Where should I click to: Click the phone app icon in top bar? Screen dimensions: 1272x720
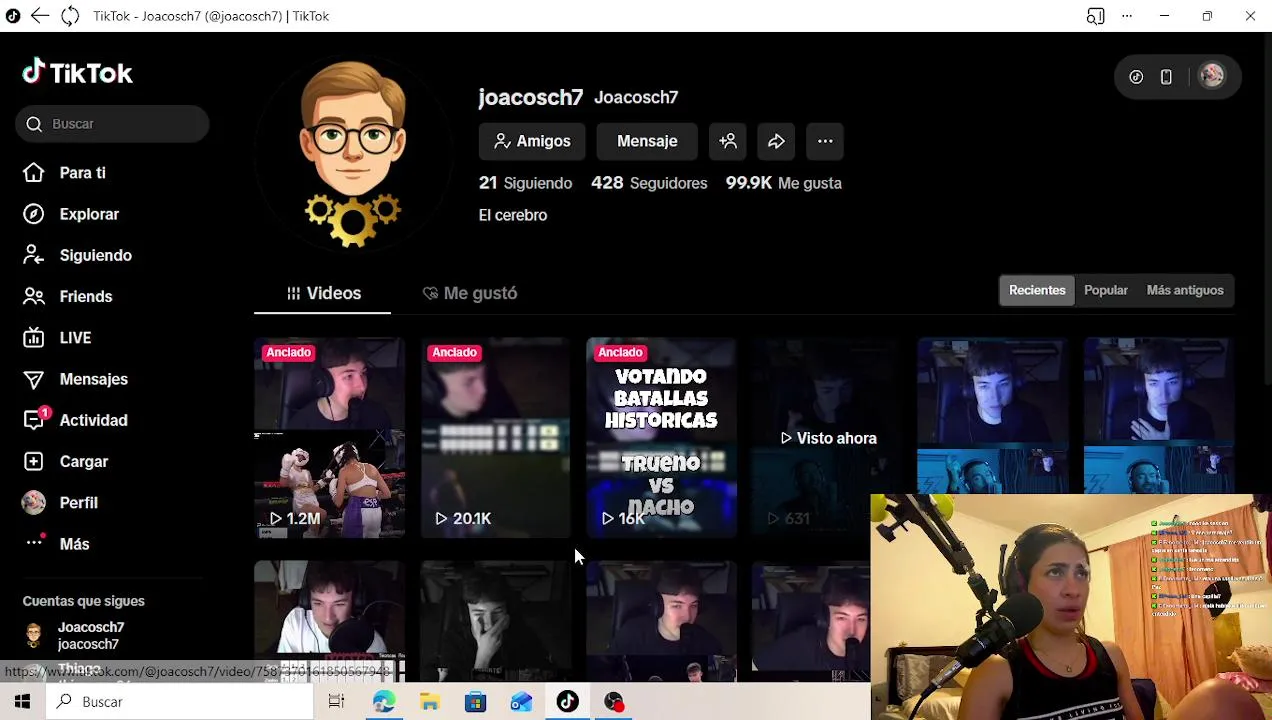(1166, 77)
